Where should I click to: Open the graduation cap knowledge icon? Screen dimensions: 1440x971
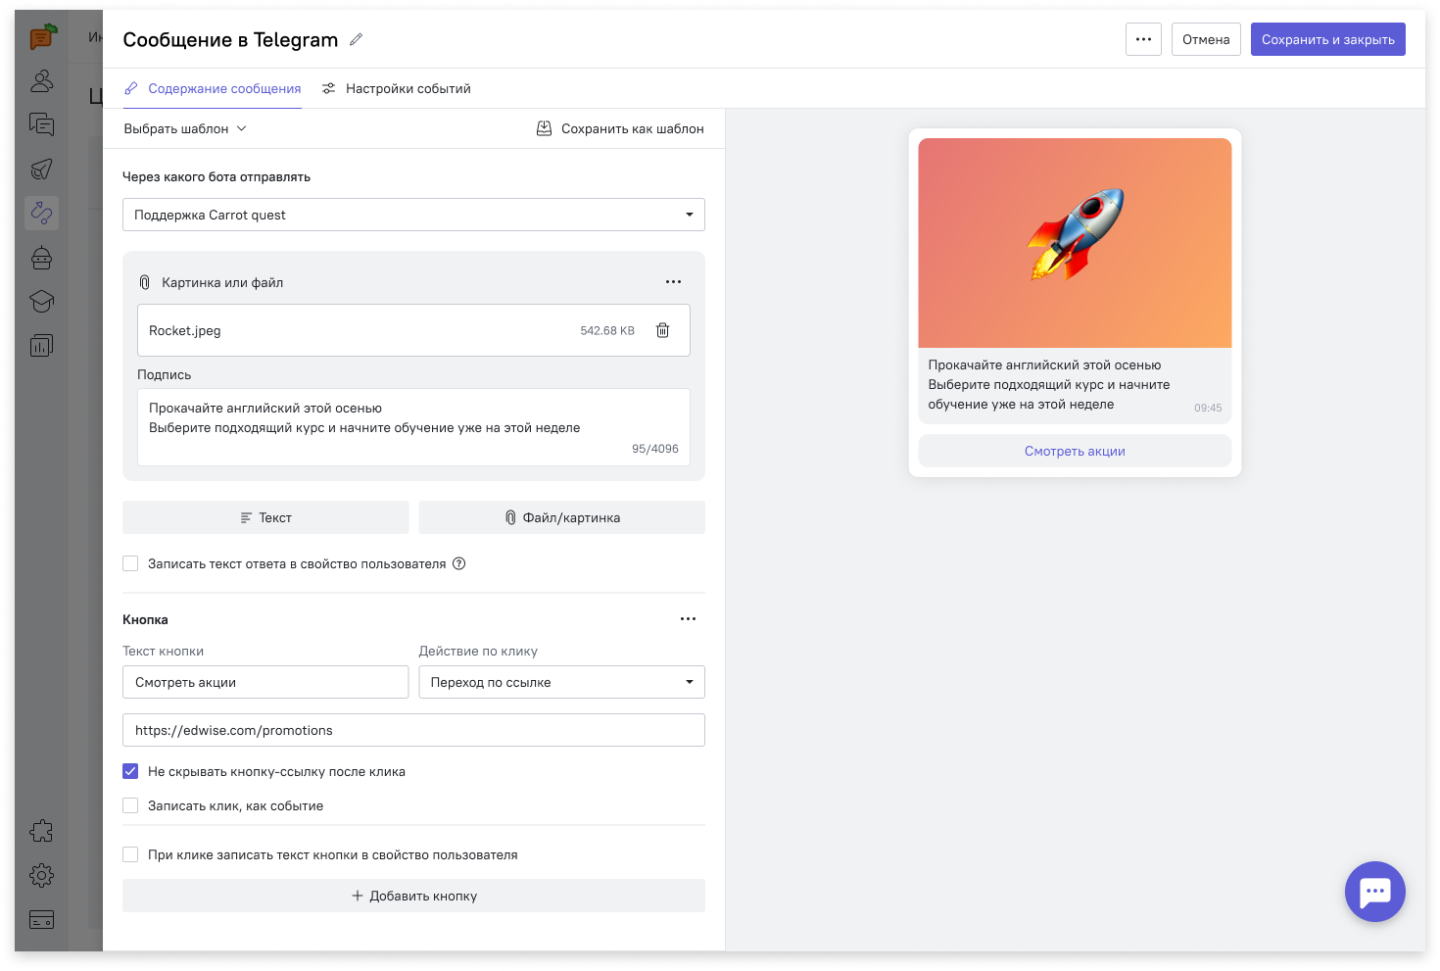(42, 301)
